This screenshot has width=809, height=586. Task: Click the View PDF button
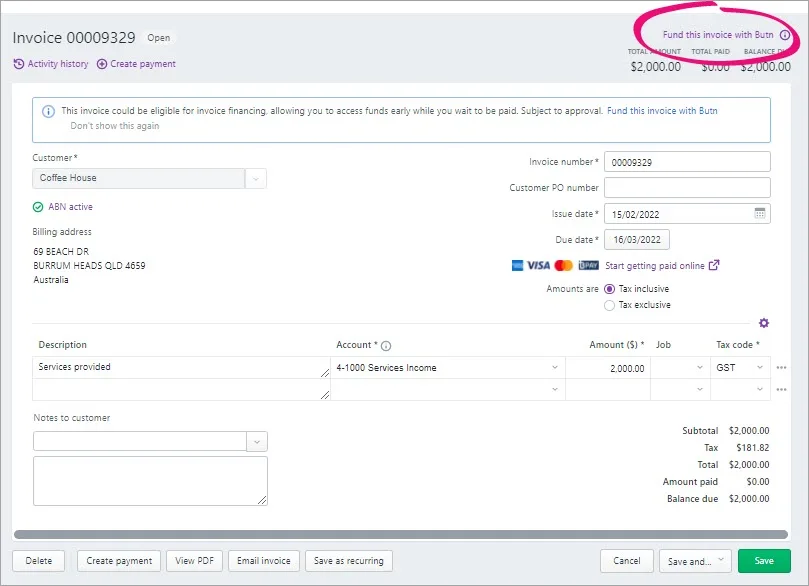click(x=194, y=561)
